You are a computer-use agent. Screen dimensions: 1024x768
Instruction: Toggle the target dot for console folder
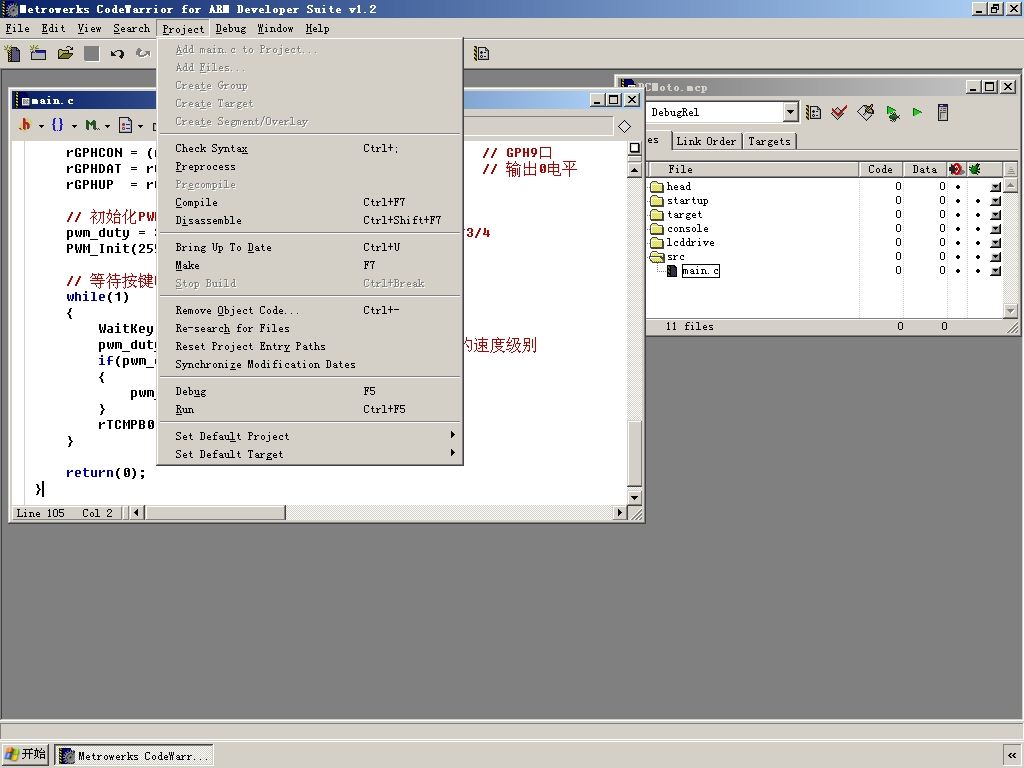[958, 229]
